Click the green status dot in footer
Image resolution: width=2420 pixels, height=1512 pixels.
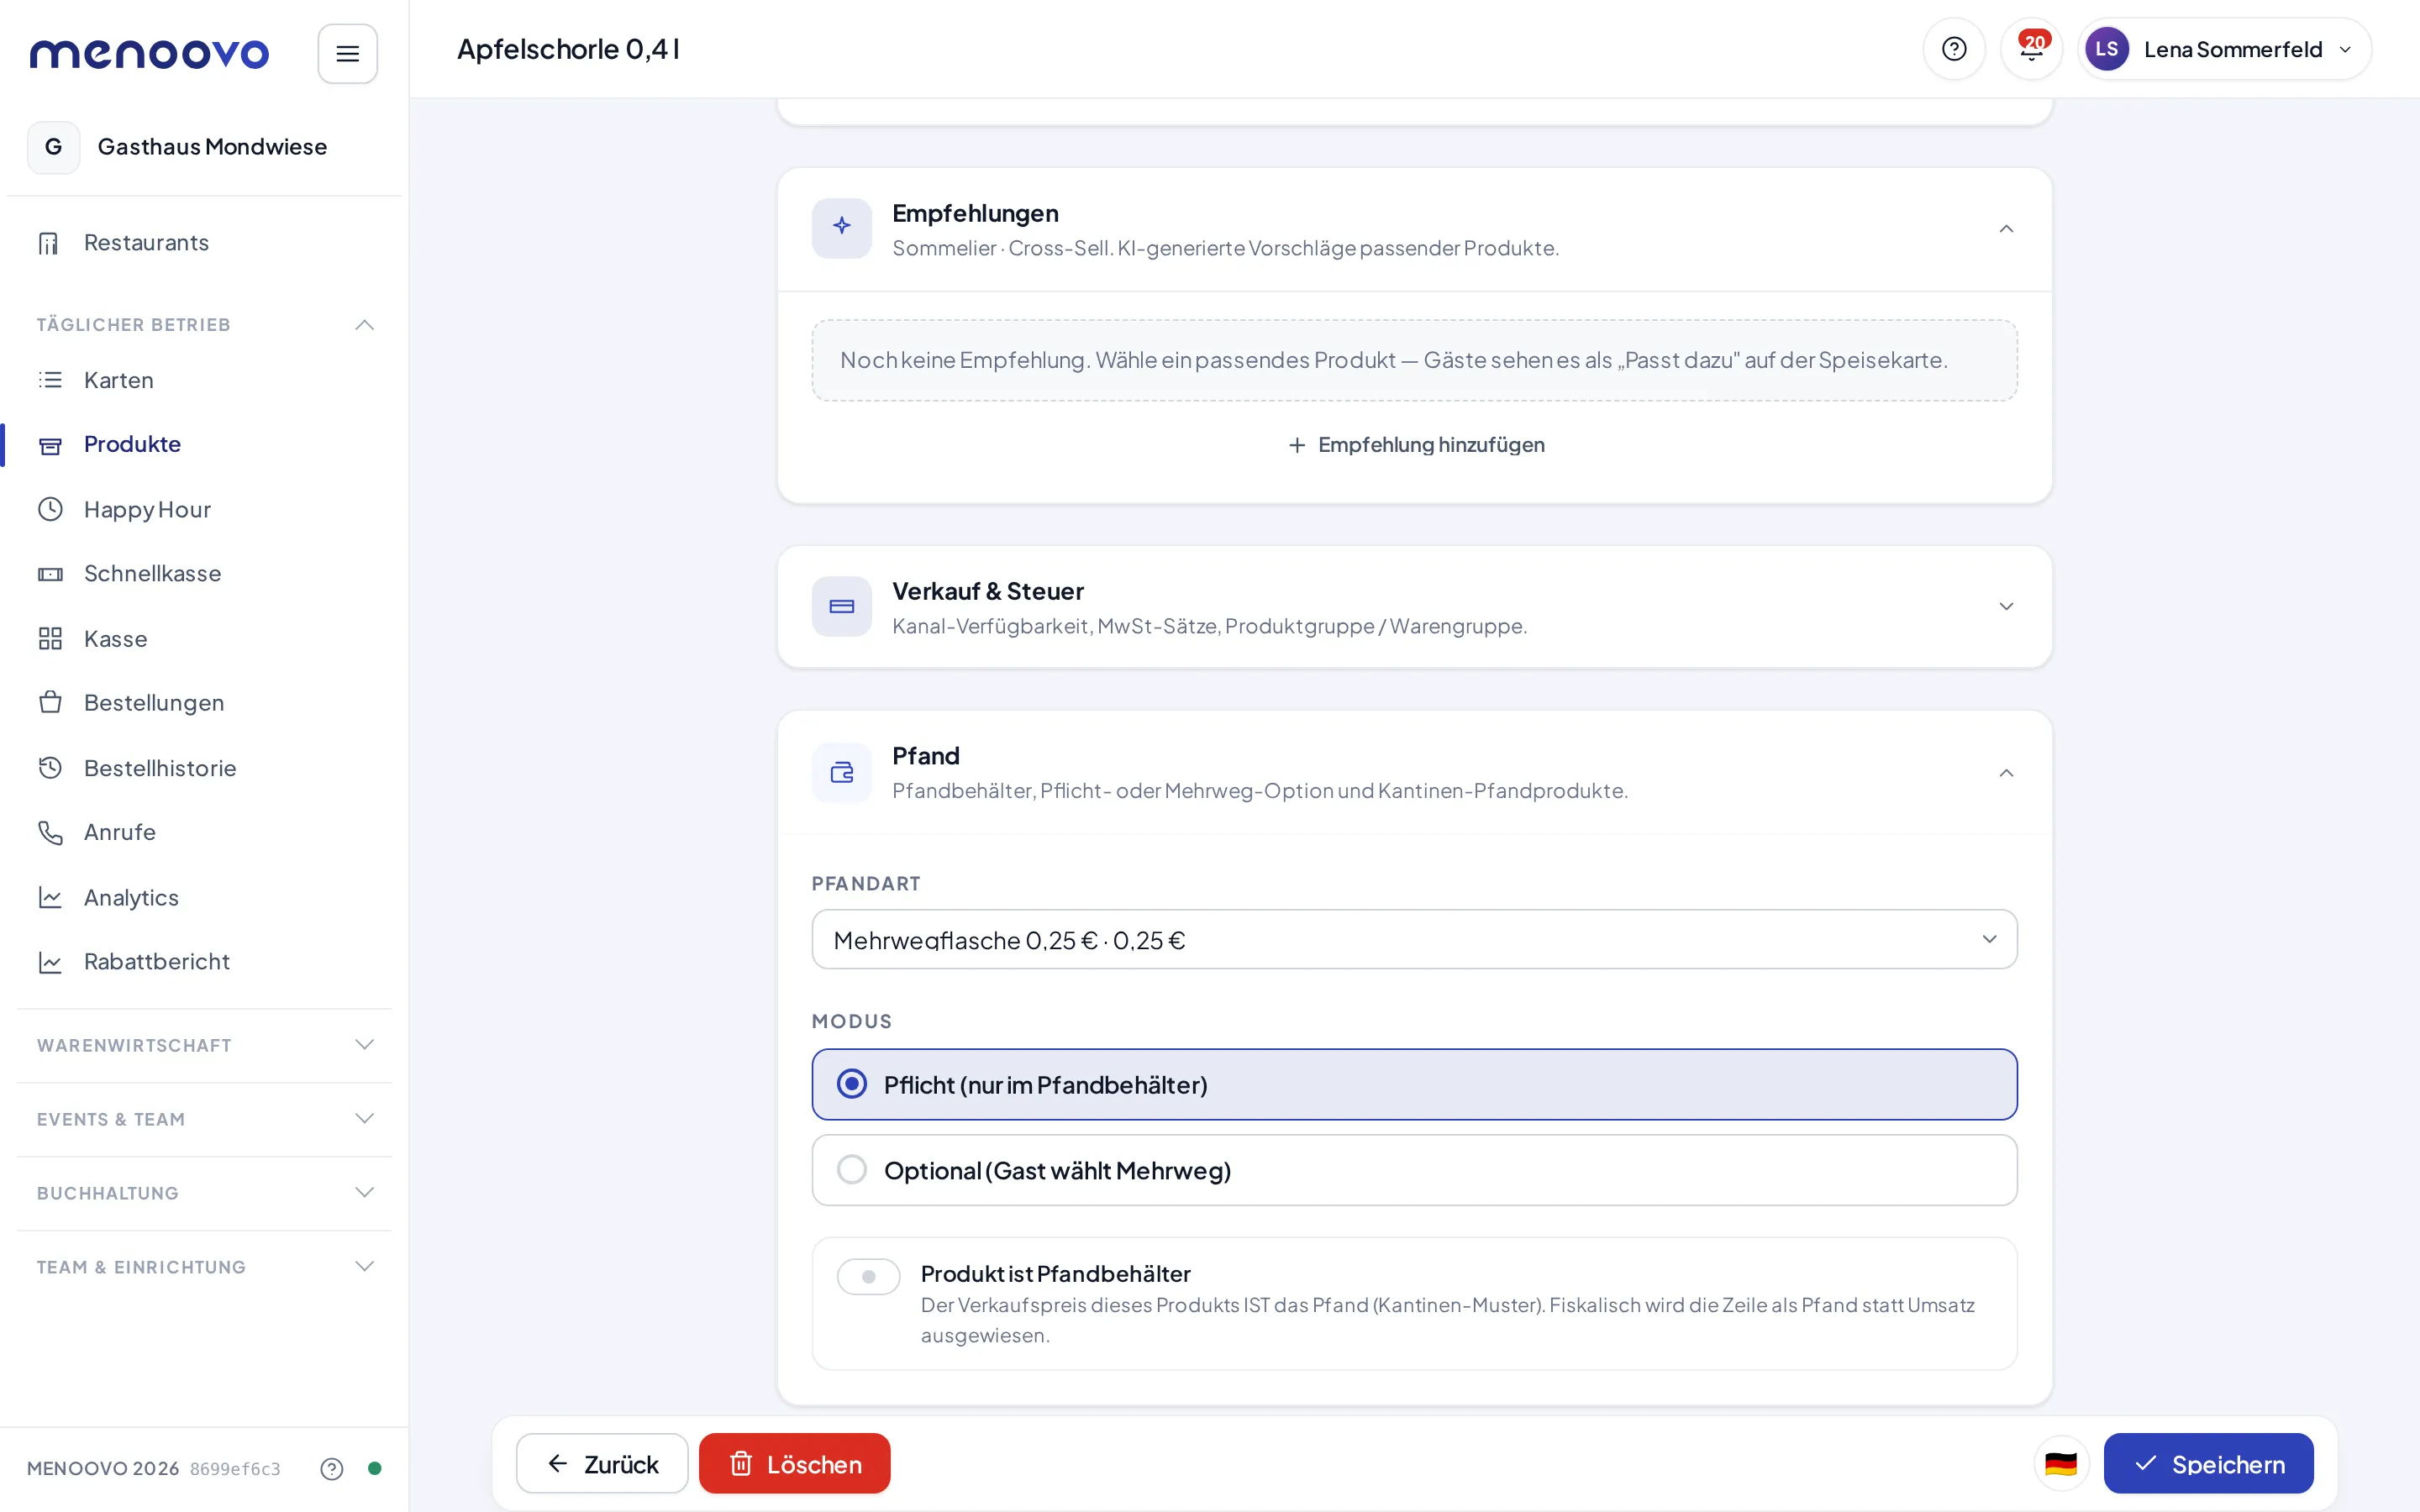point(375,1468)
